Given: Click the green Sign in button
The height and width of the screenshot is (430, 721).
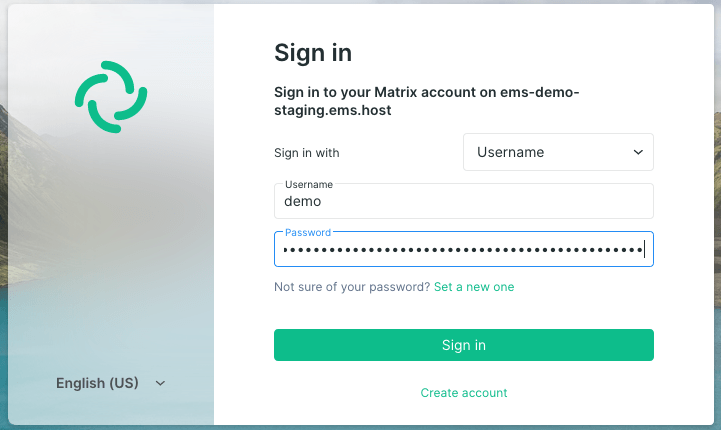Looking at the screenshot, I should 464,345.
